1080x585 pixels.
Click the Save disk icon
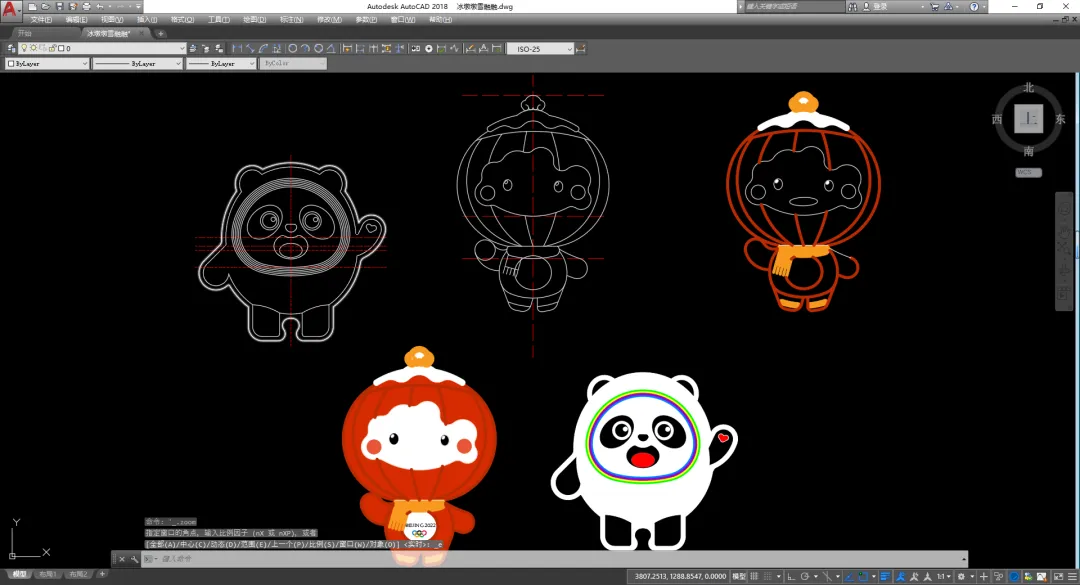point(59,6)
